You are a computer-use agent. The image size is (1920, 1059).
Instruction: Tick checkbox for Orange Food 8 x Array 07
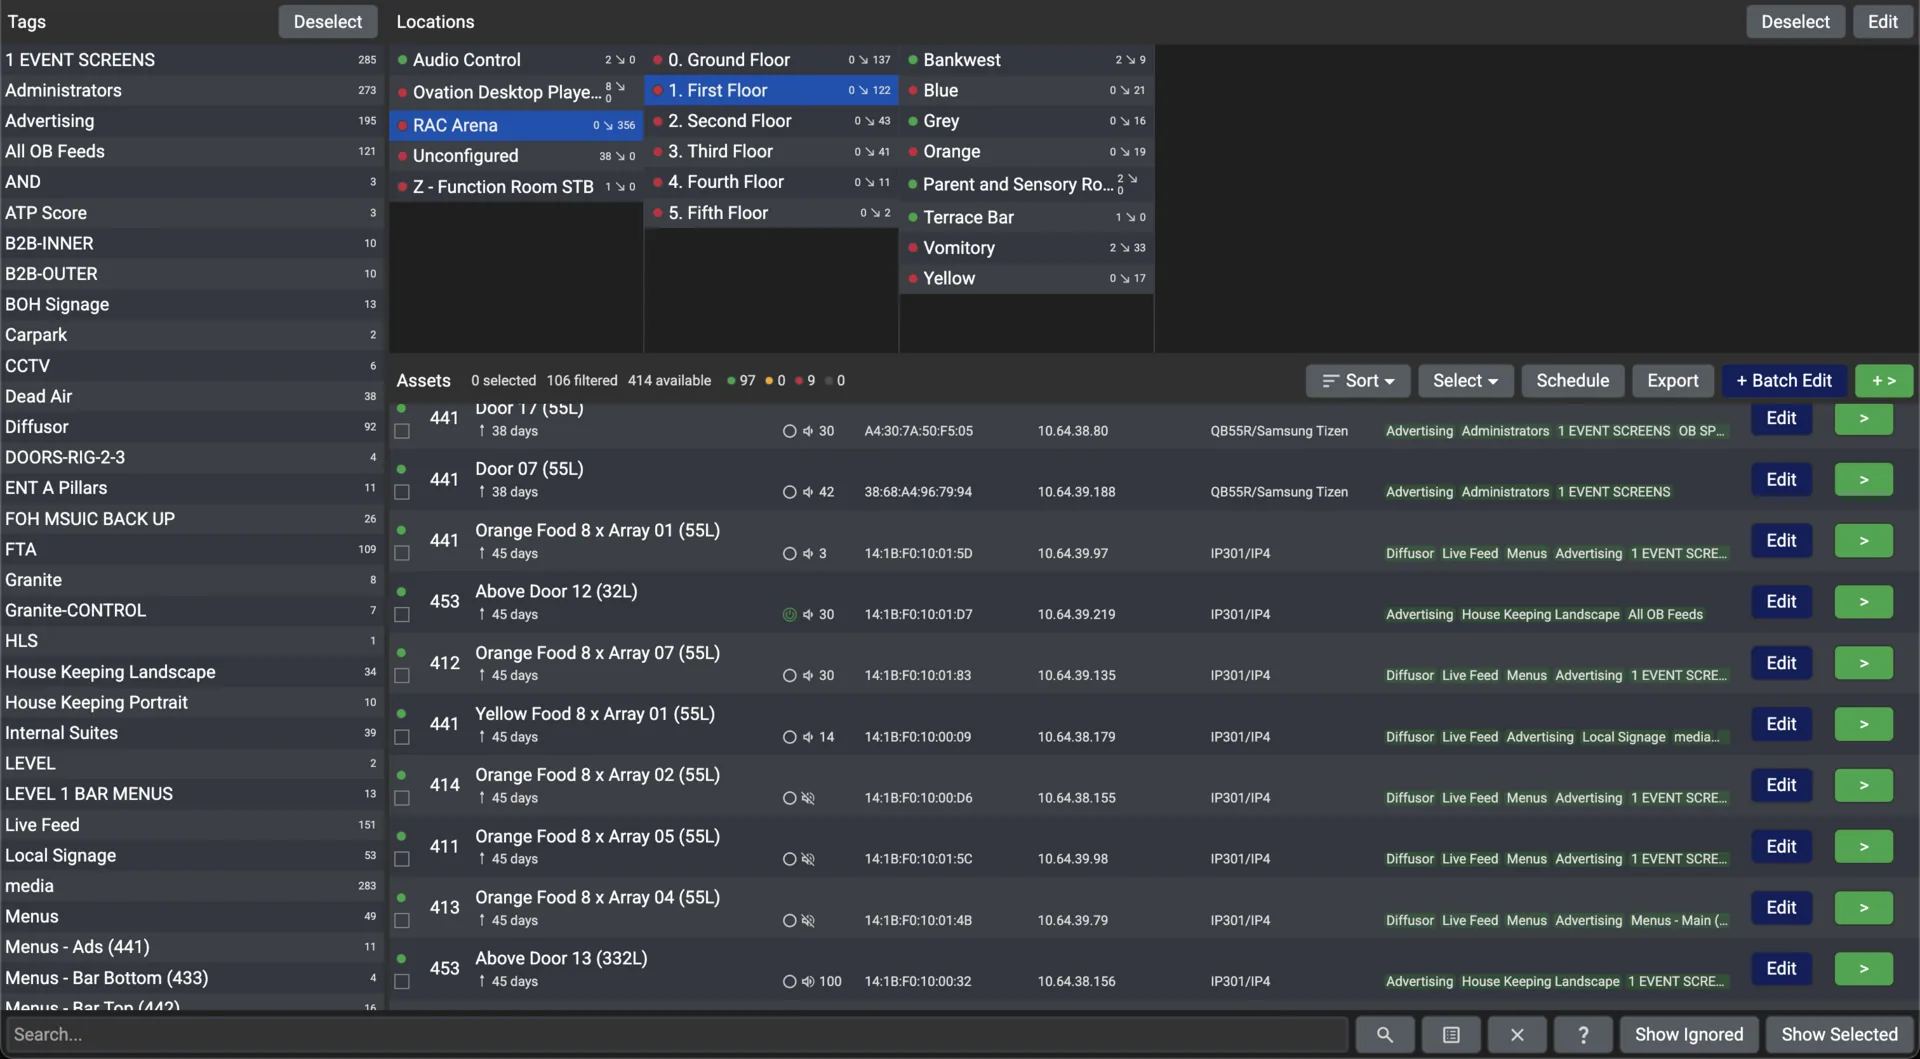(x=402, y=676)
